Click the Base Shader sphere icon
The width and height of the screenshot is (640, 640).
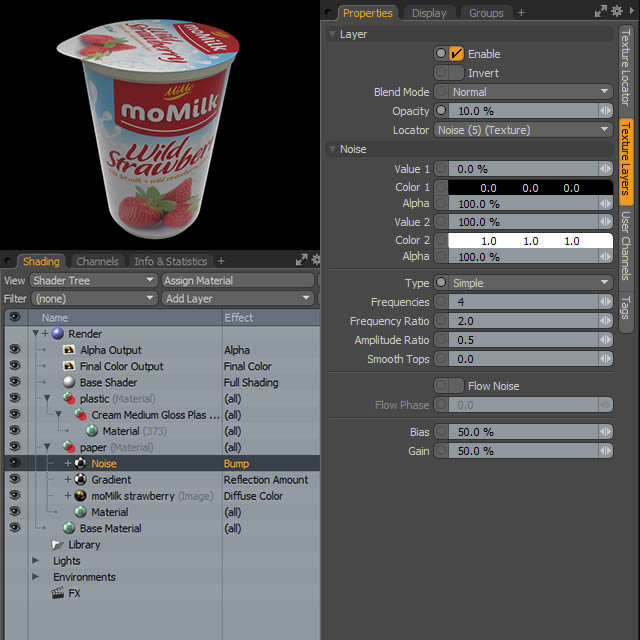tap(69, 382)
